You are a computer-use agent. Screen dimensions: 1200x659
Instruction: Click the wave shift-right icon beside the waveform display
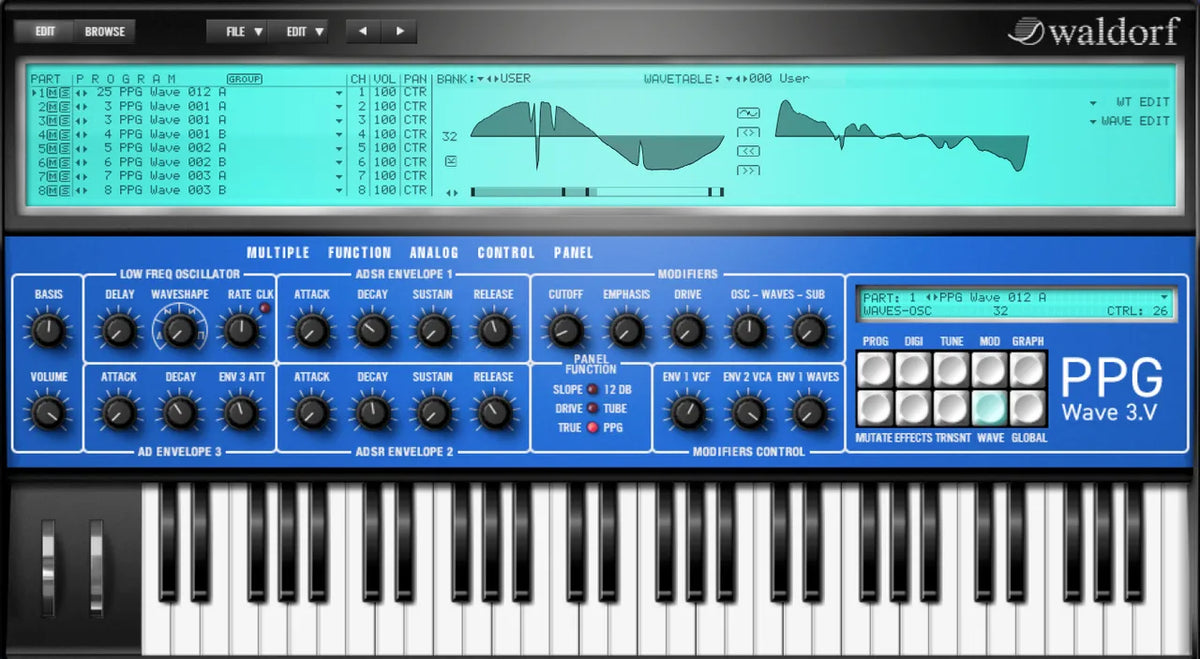747,170
